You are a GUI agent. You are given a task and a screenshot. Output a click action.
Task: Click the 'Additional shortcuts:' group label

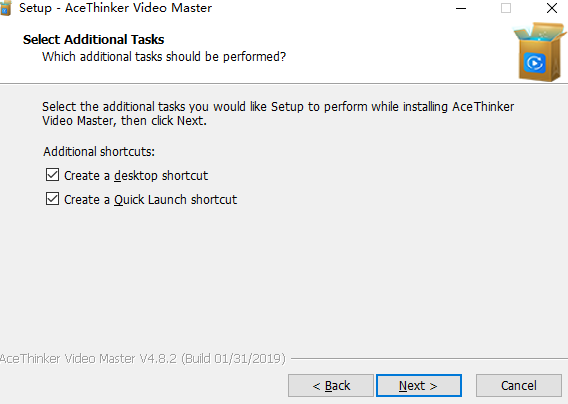pyautogui.click(x=99, y=151)
